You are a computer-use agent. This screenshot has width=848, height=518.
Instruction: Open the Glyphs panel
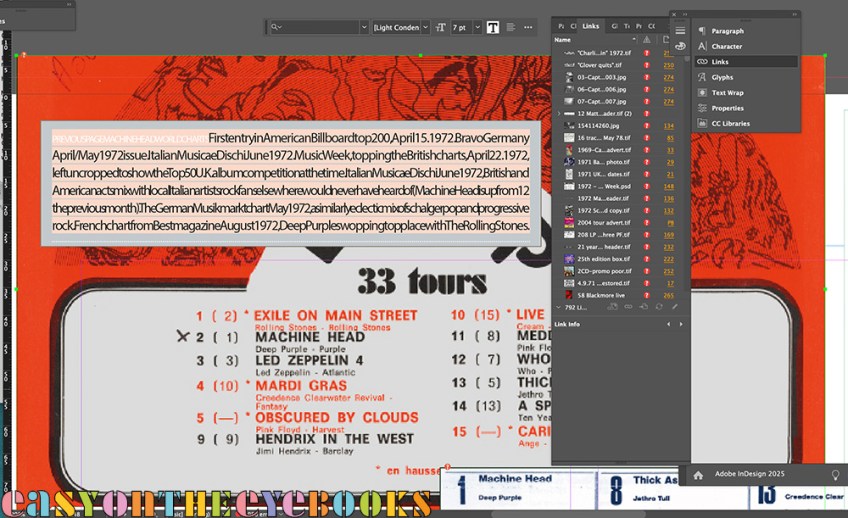click(x=722, y=77)
